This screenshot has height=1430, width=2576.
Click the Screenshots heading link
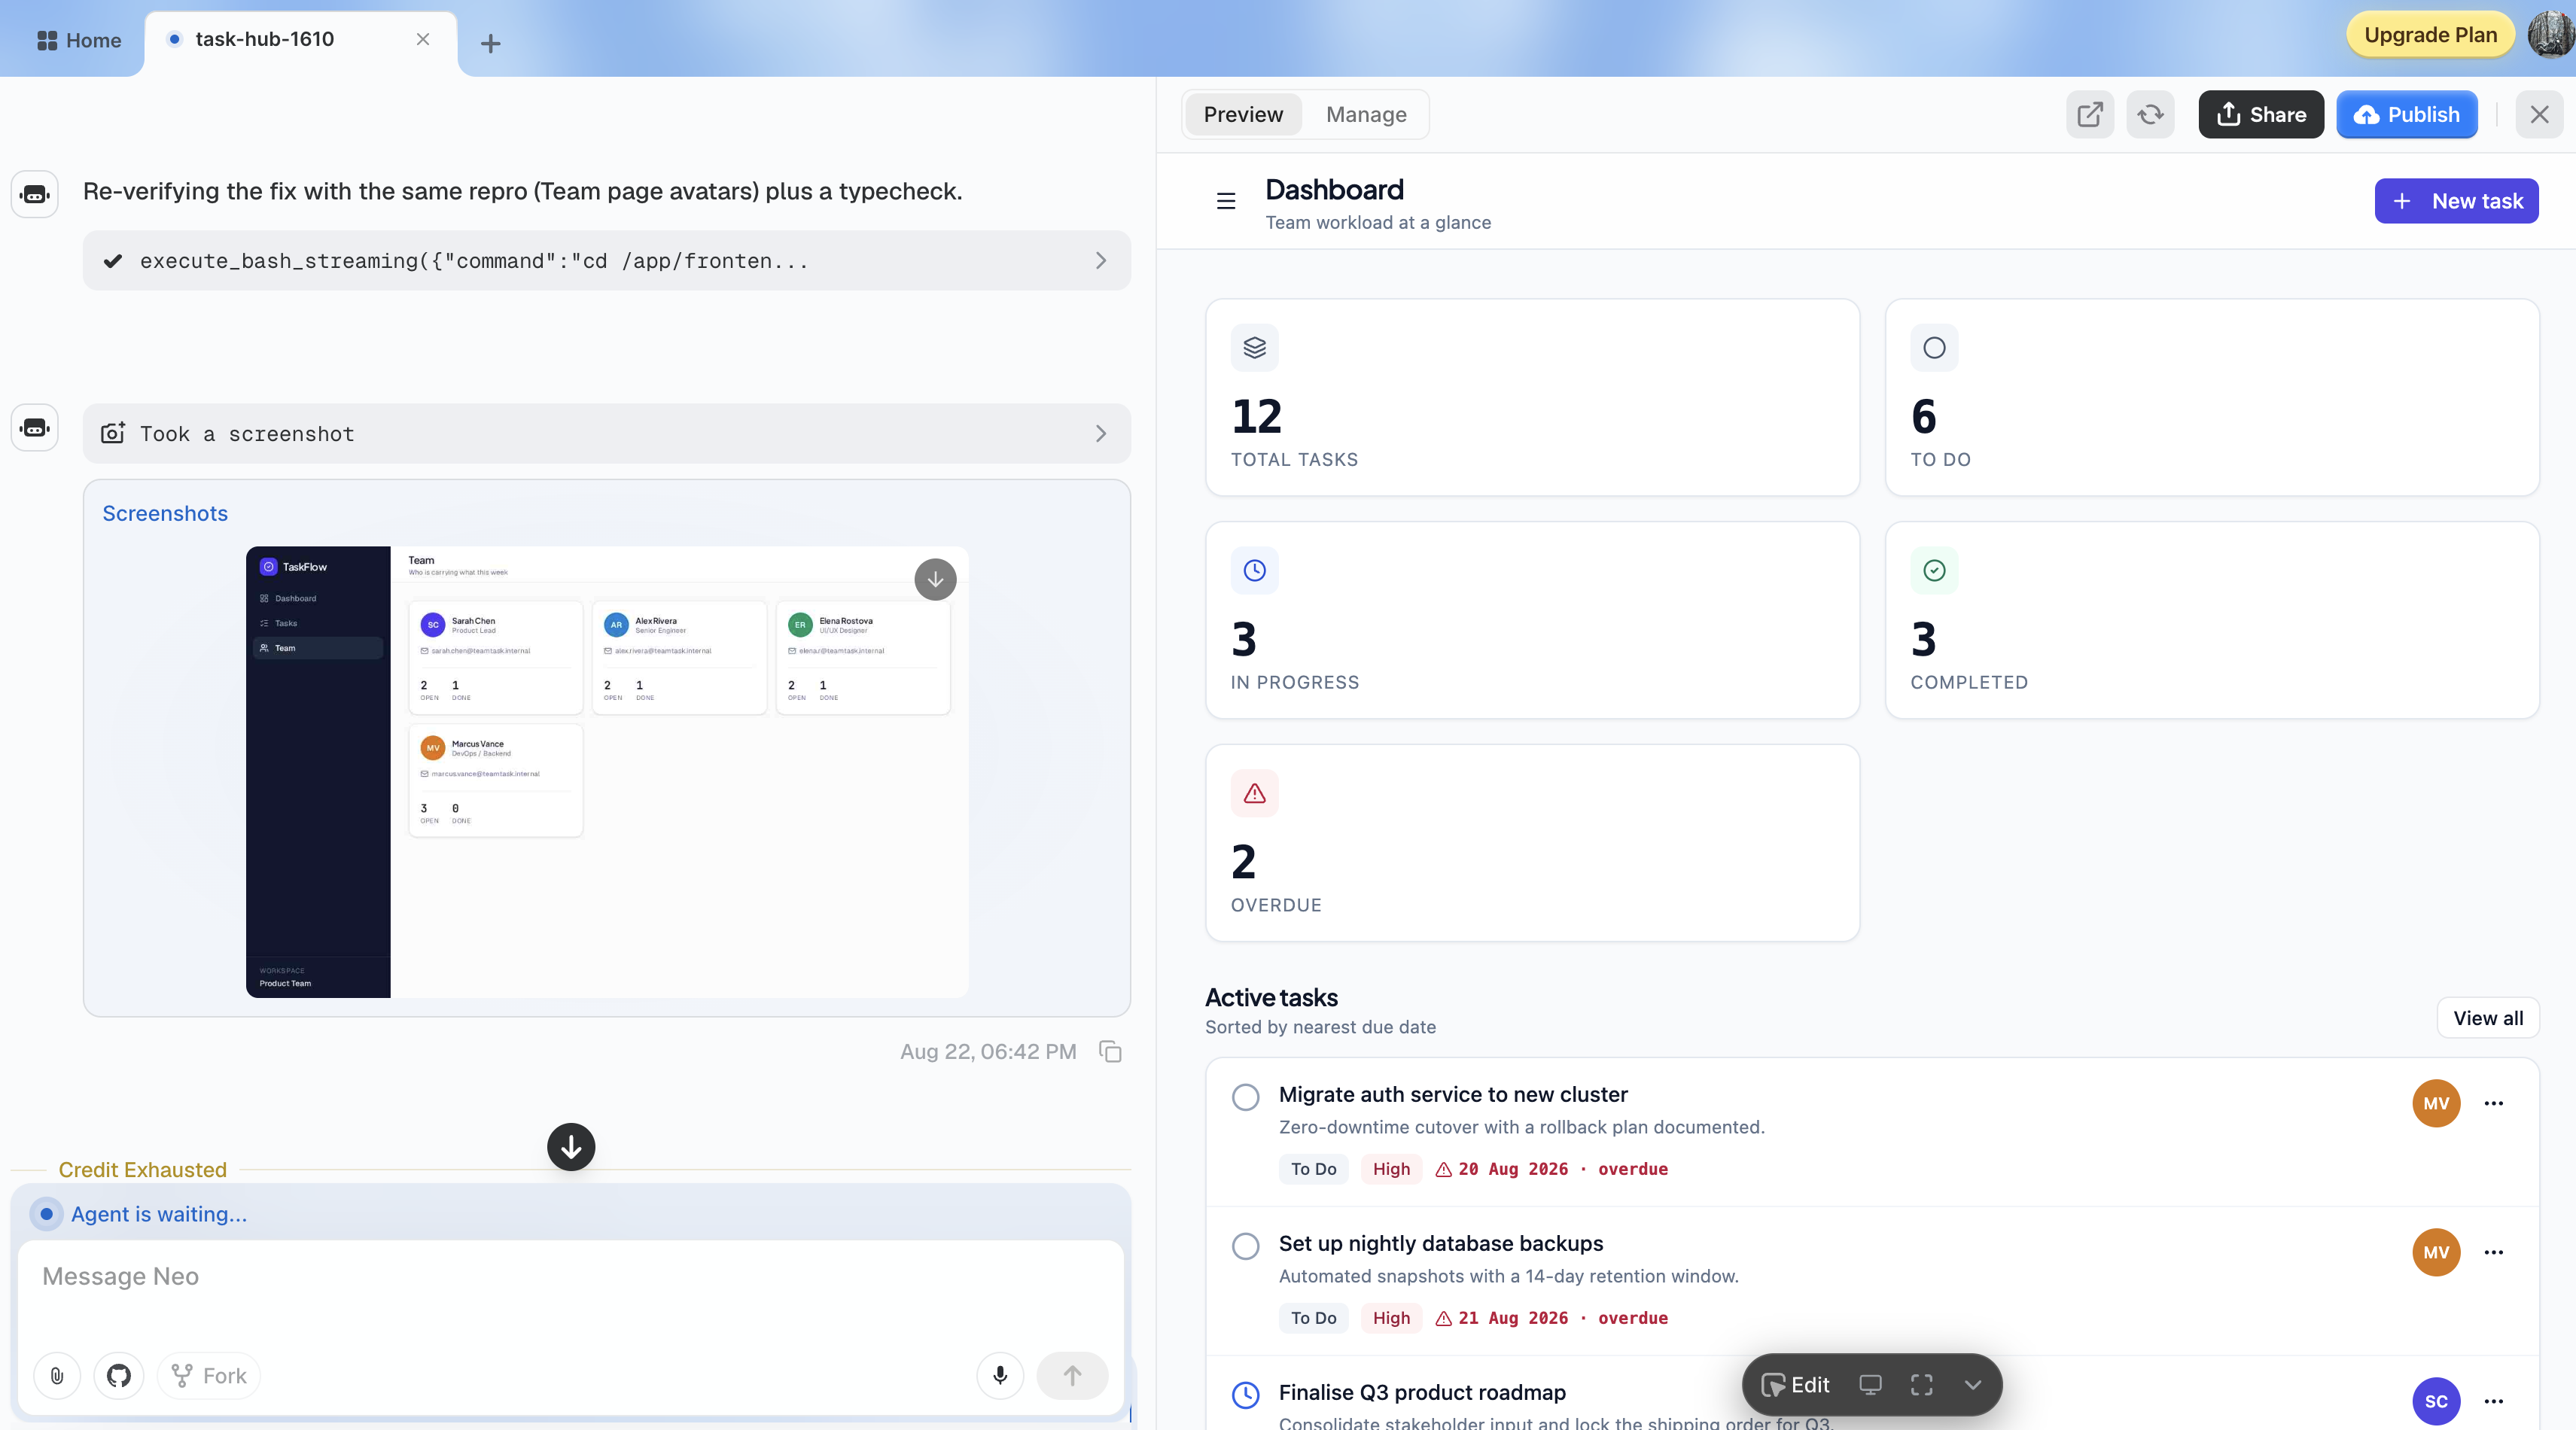click(x=165, y=513)
